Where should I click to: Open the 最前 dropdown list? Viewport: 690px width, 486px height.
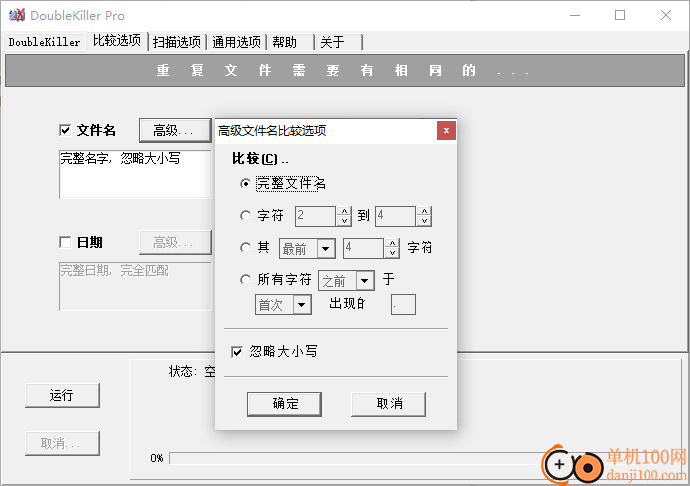[x=326, y=249]
